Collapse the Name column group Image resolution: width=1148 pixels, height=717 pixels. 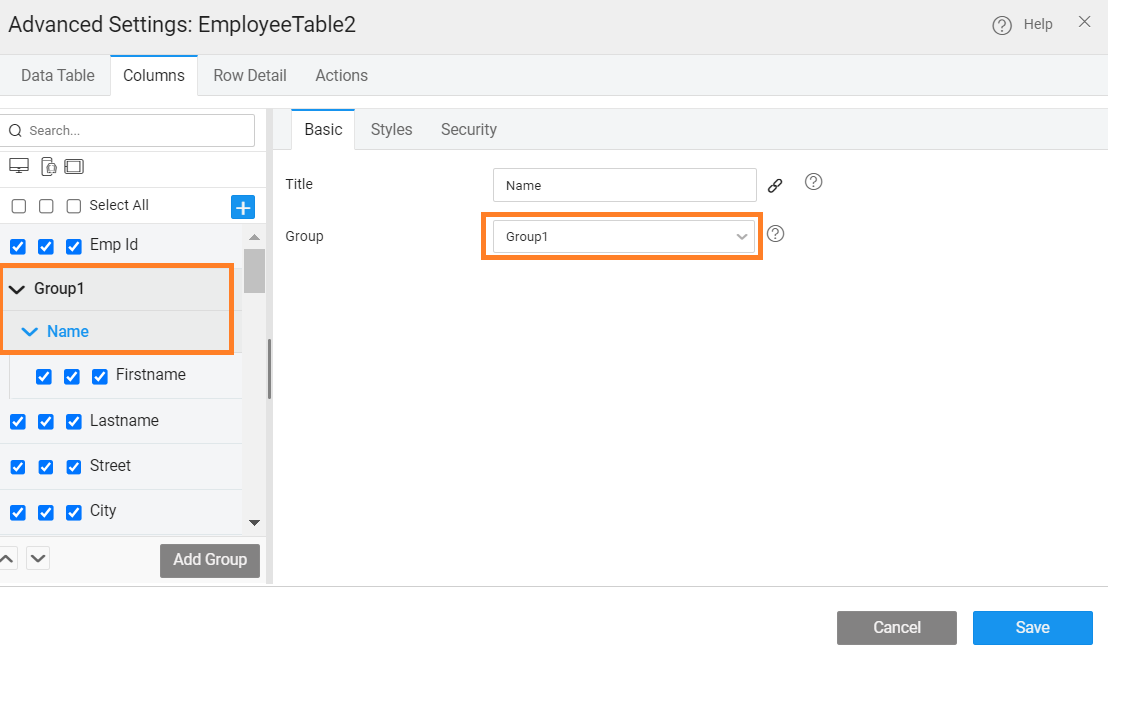click(30, 332)
